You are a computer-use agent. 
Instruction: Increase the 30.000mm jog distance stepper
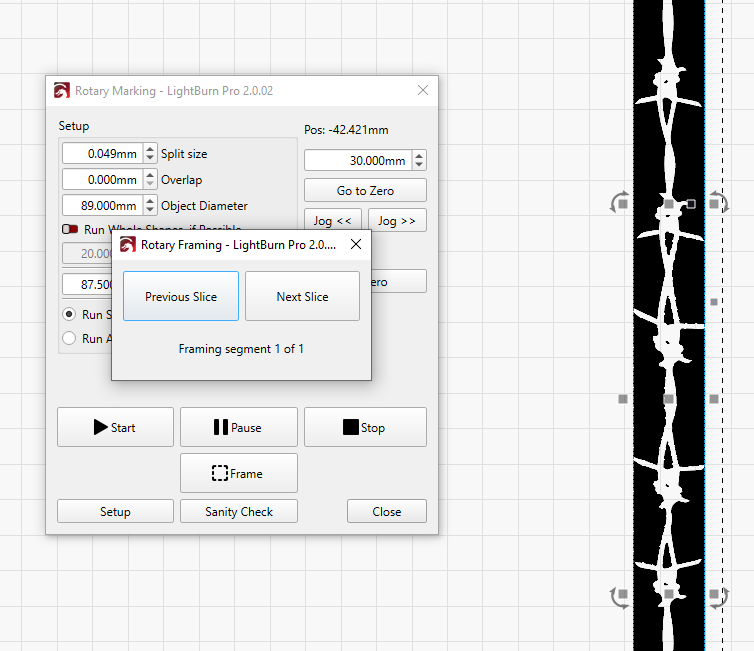pos(418,156)
